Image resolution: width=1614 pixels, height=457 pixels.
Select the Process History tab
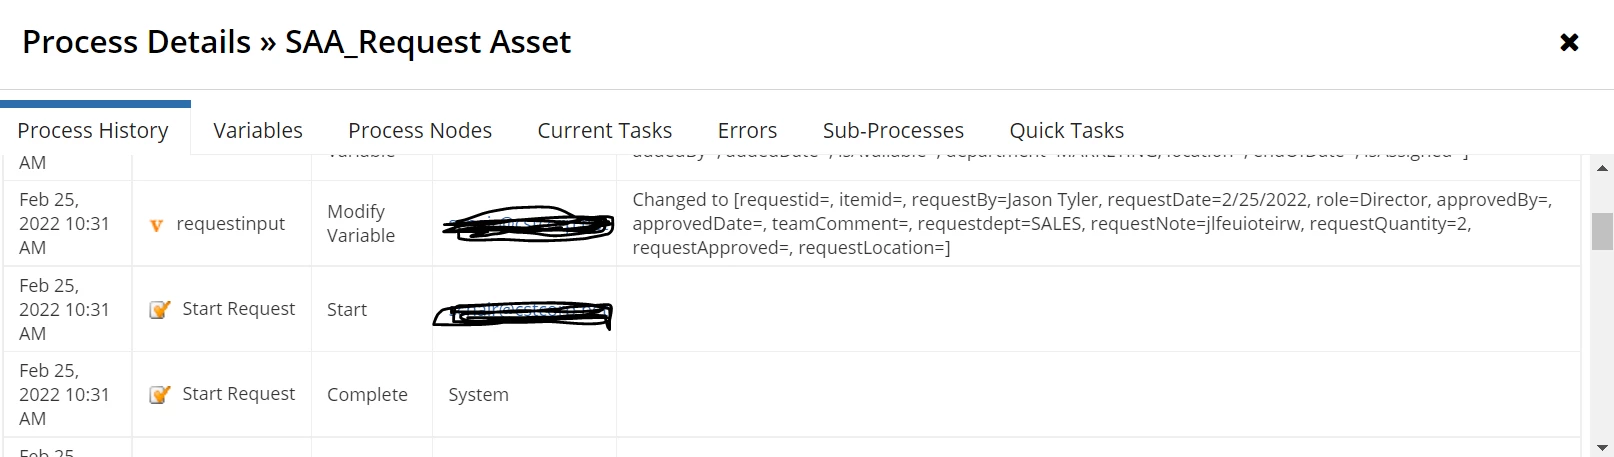pos(93,131)
